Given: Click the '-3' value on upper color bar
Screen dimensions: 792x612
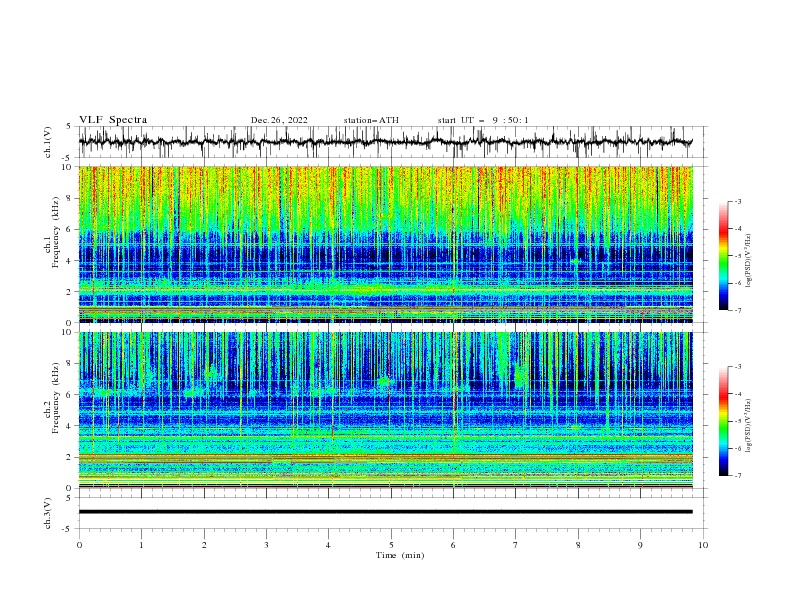Looking at the screenshot, I should click(737, 201).
